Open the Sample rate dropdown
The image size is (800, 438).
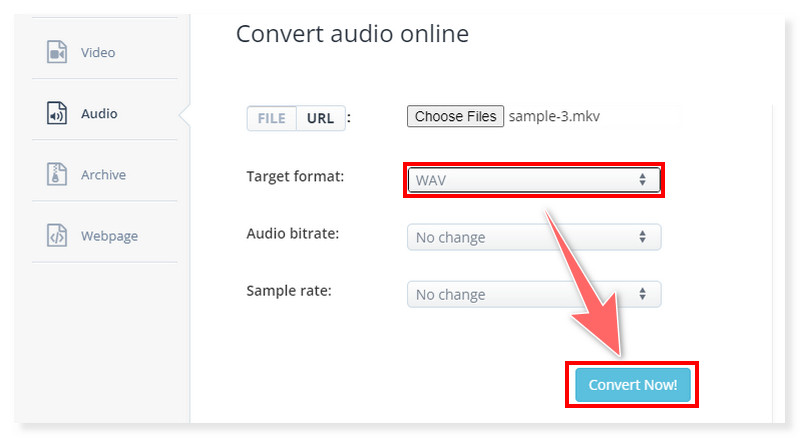pos(533,295)
